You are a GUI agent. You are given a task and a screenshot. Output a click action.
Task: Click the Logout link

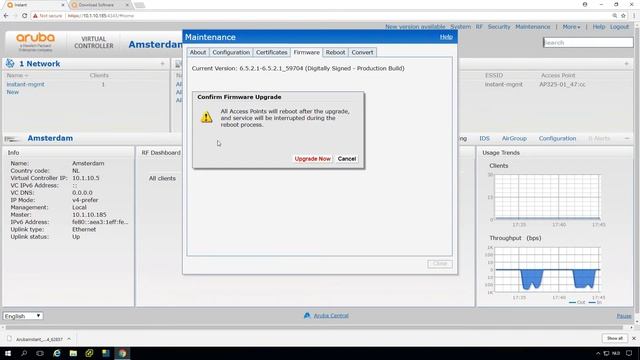620,27
